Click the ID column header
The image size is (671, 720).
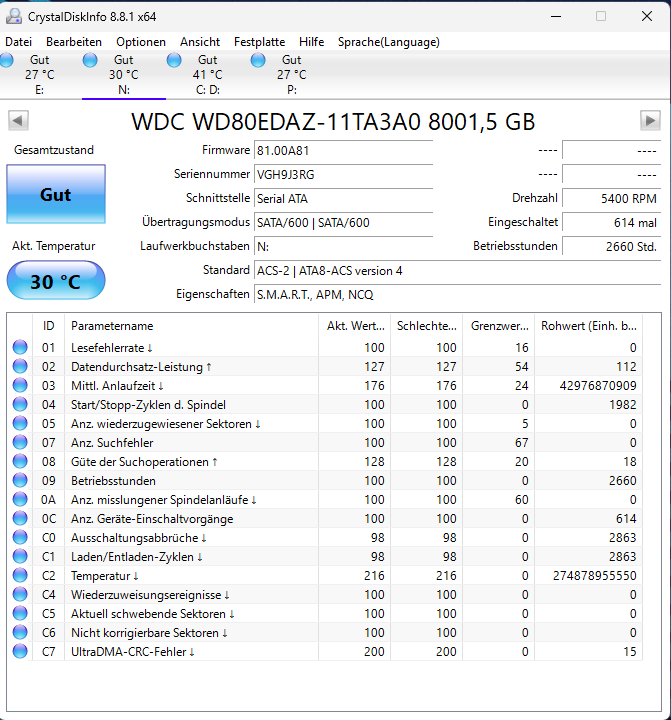click(49, 326)
